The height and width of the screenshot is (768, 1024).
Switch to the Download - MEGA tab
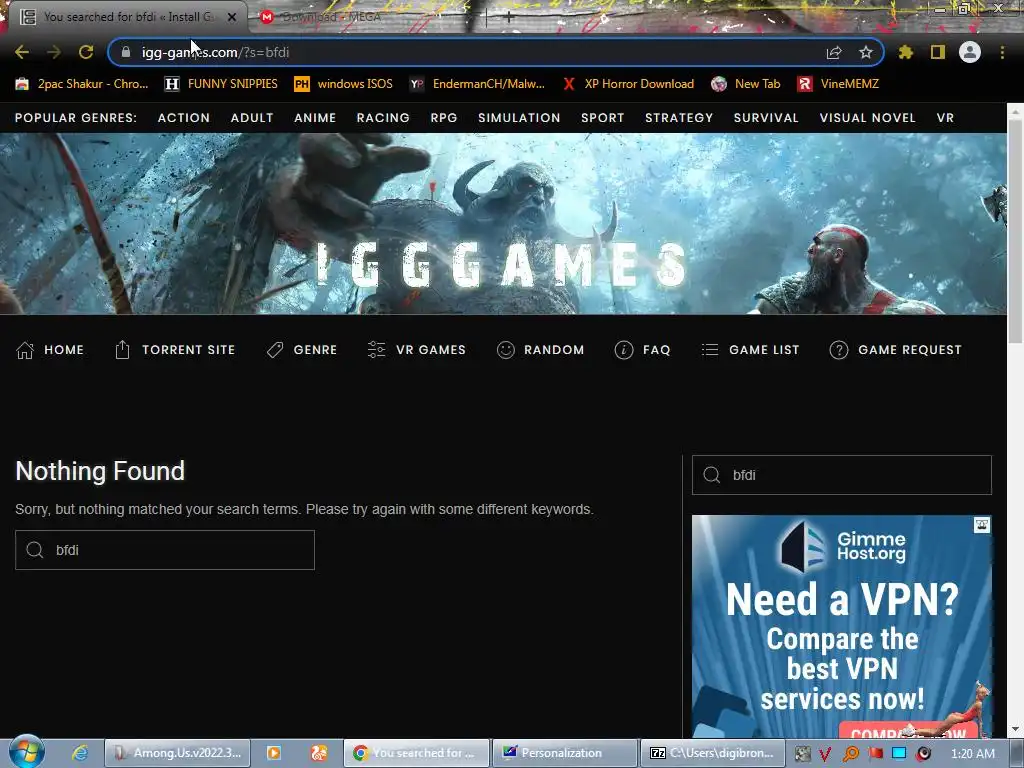(x=366, y=17)
